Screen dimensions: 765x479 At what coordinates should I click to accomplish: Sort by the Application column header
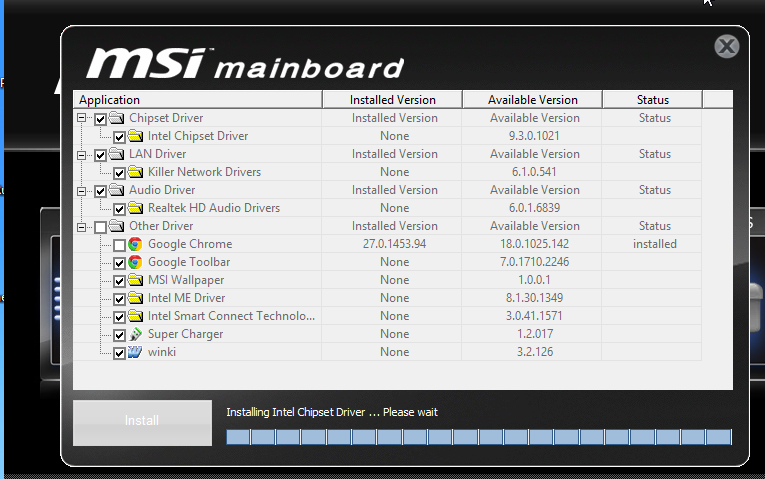click(197, 99)
